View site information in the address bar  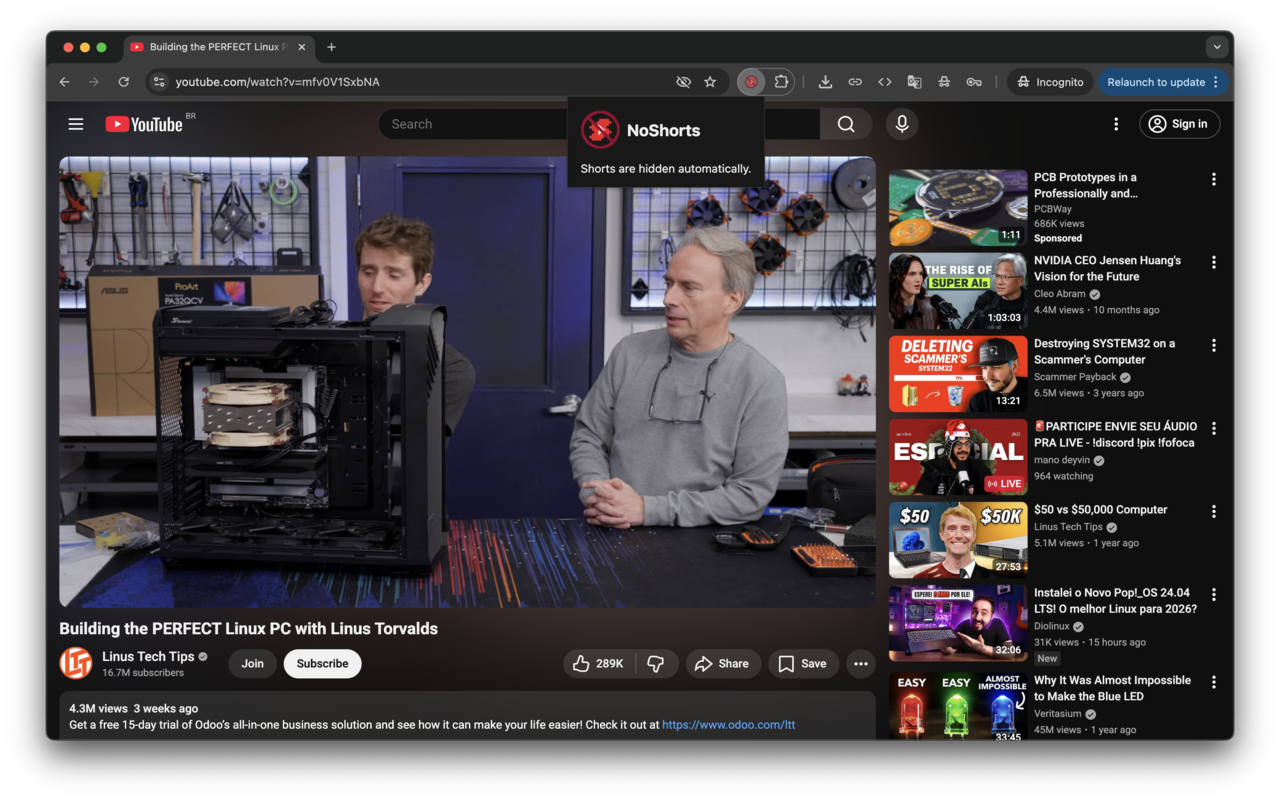(159, 82)
